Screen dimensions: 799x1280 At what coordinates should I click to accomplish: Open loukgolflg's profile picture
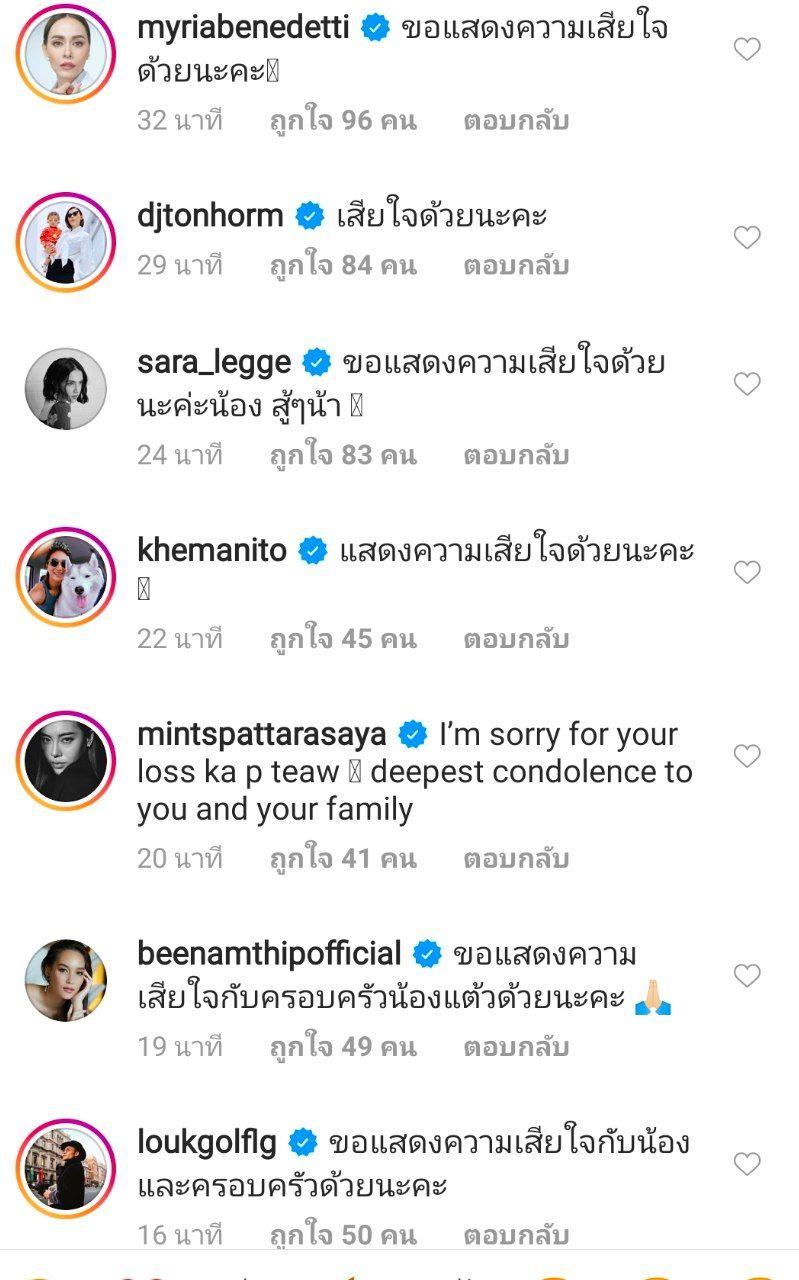65,1169
